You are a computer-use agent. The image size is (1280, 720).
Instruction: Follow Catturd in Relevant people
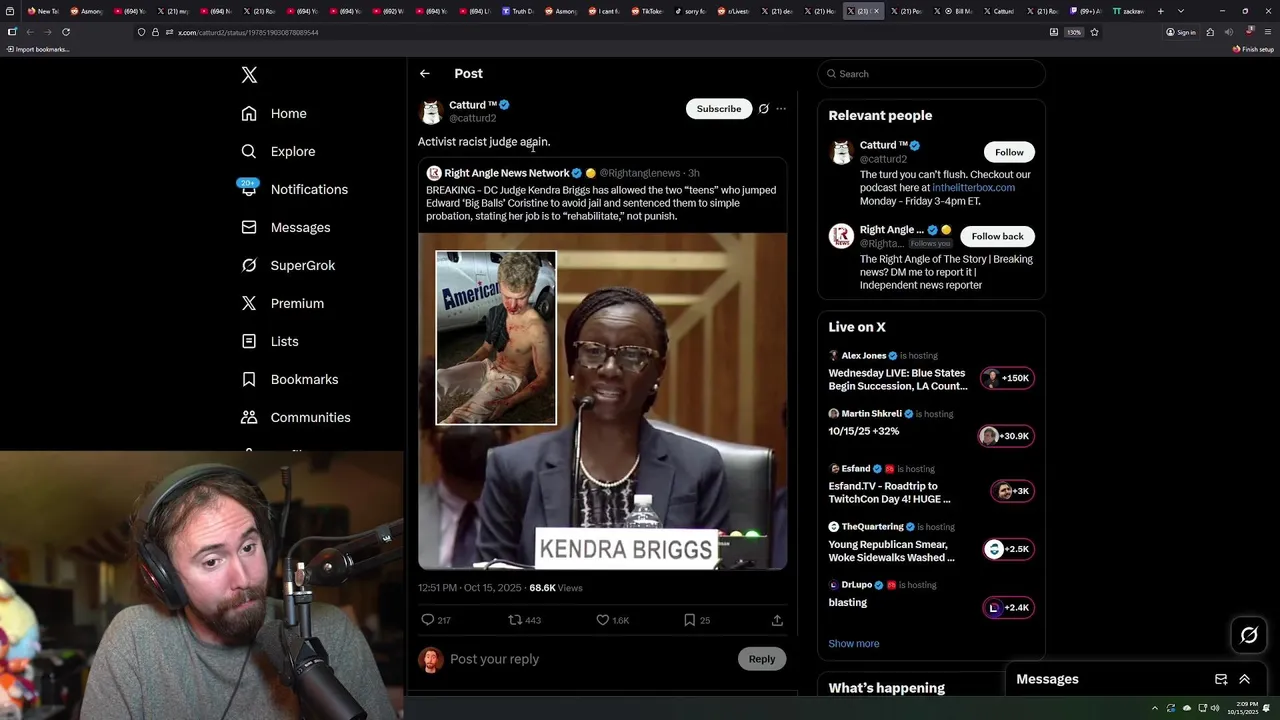[x=1009, y=152]
